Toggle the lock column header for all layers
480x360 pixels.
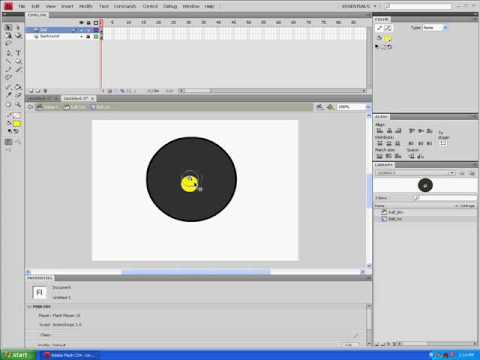tap(88, 22)
